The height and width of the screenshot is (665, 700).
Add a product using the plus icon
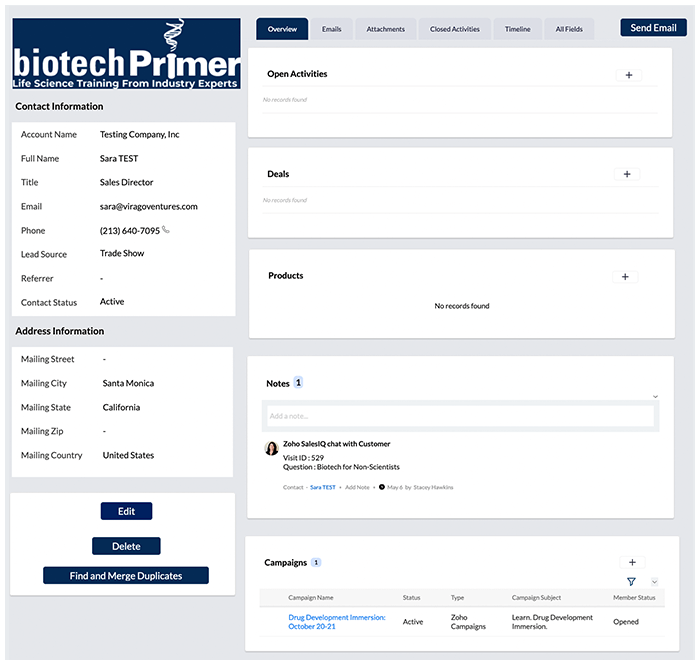(x=624, y=277)
